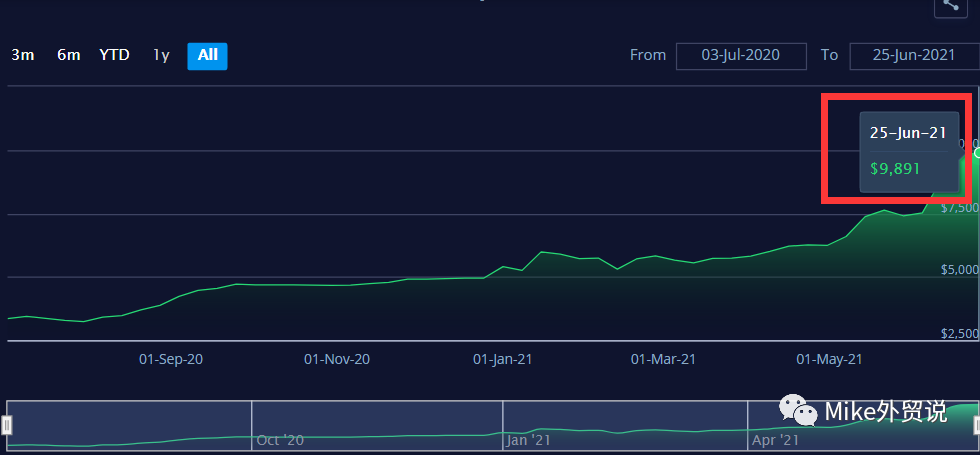Click the 01-Jan-21 axis label
Image resolution: width=980 pixels, height=455 pixels.
pyautogui.click(x=502, y=359)
